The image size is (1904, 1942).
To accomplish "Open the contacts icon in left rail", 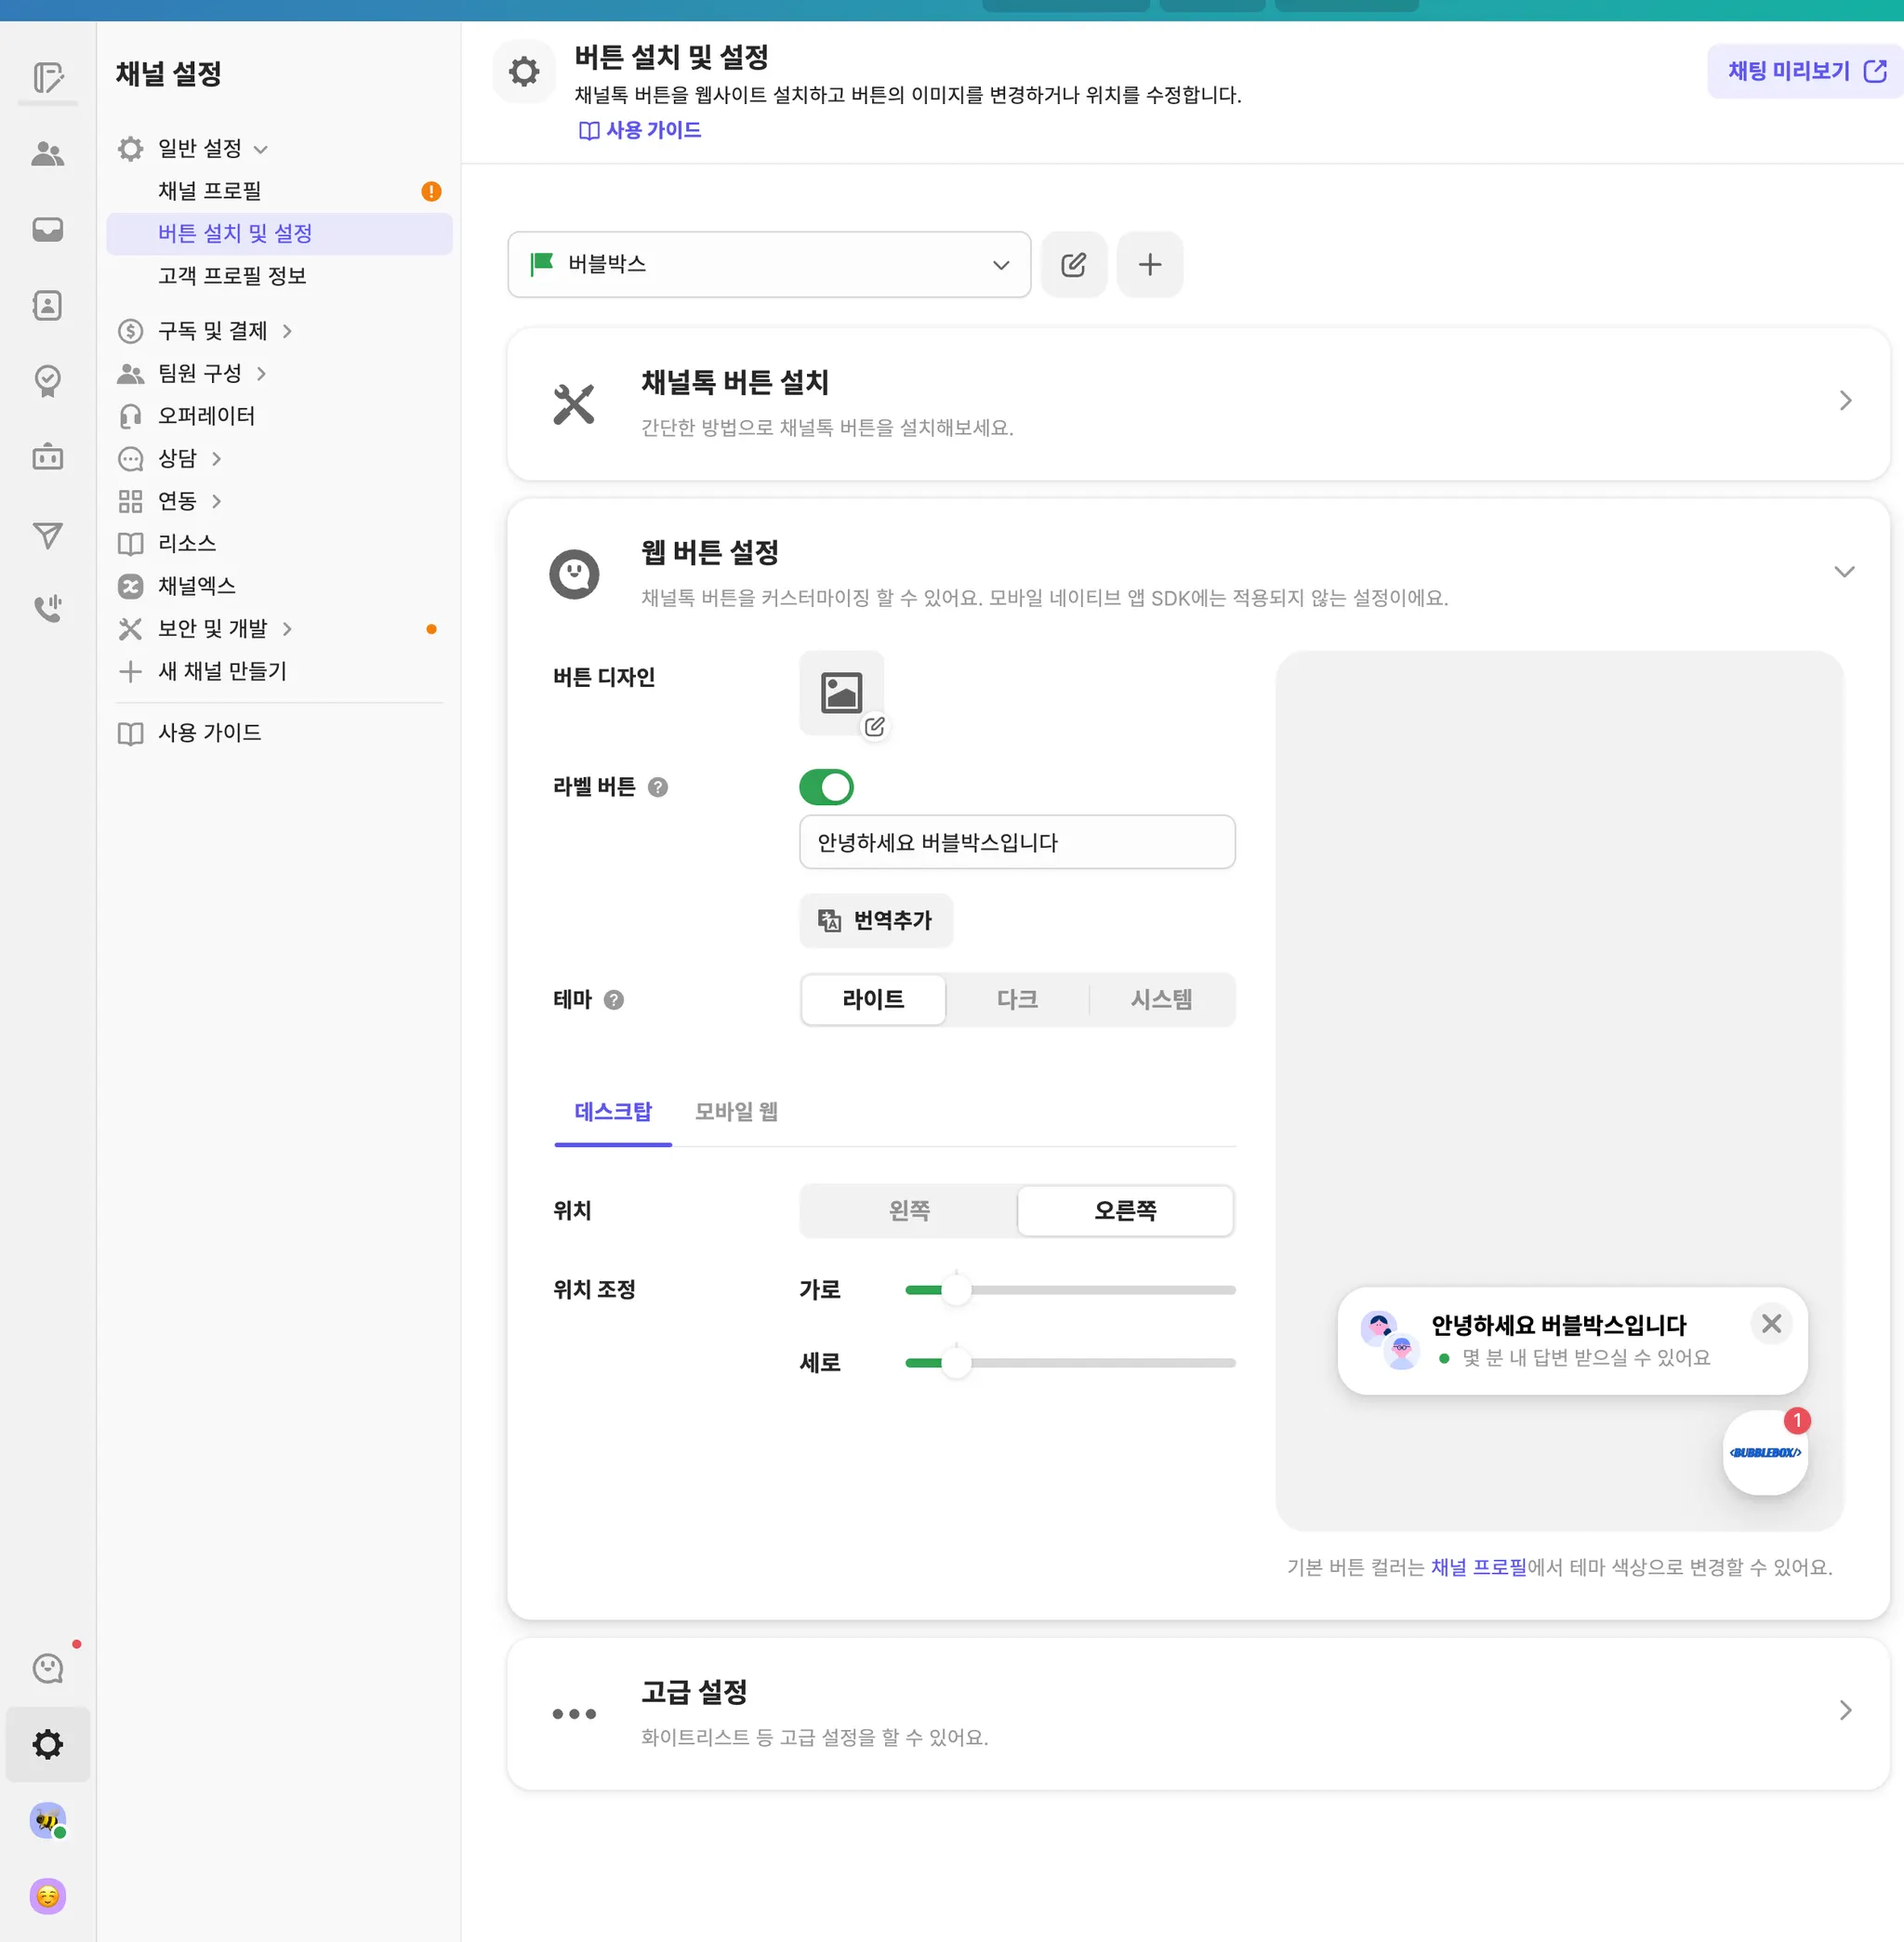I will pos(47,305).
